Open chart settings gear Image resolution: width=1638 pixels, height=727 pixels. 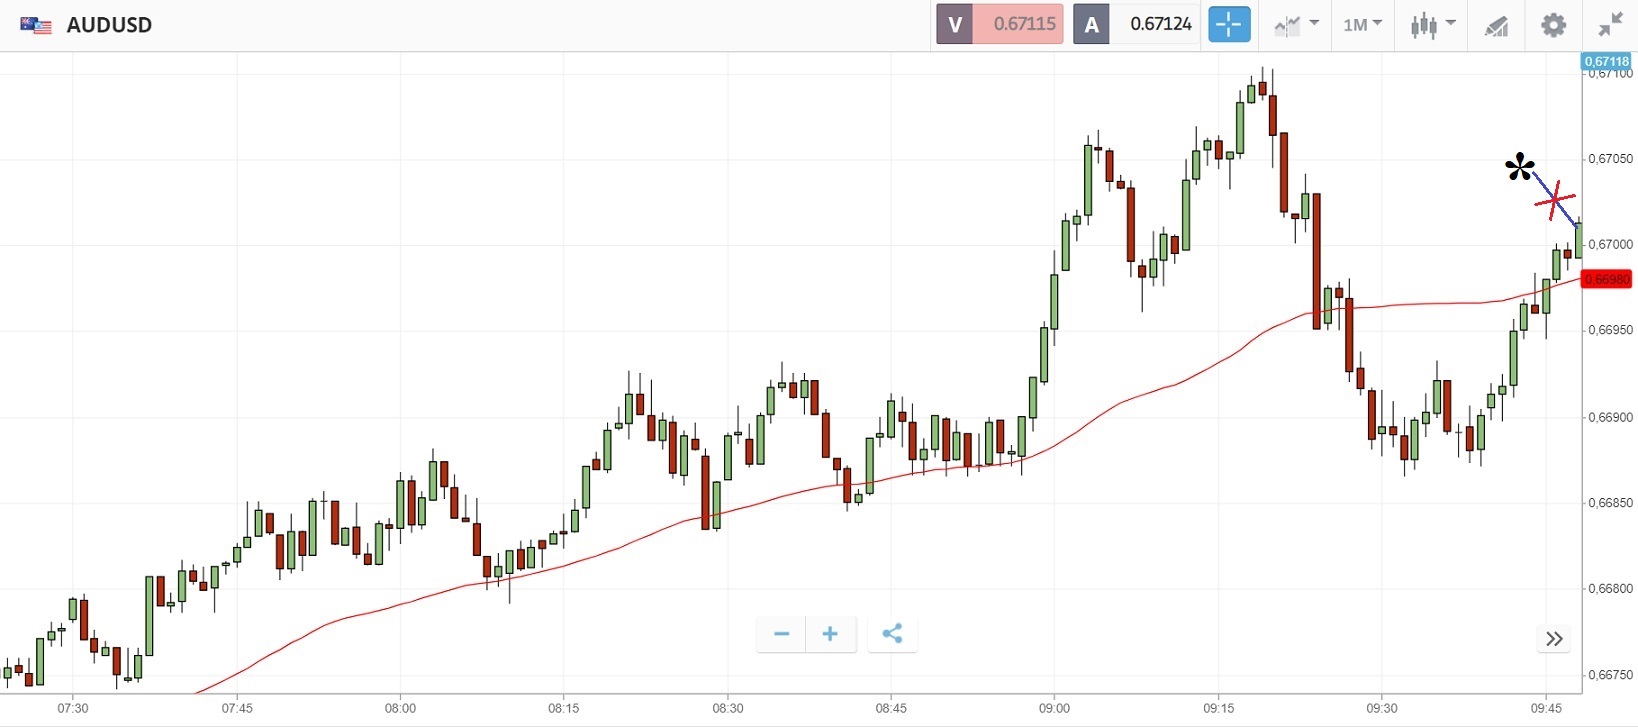[1553, 24]
